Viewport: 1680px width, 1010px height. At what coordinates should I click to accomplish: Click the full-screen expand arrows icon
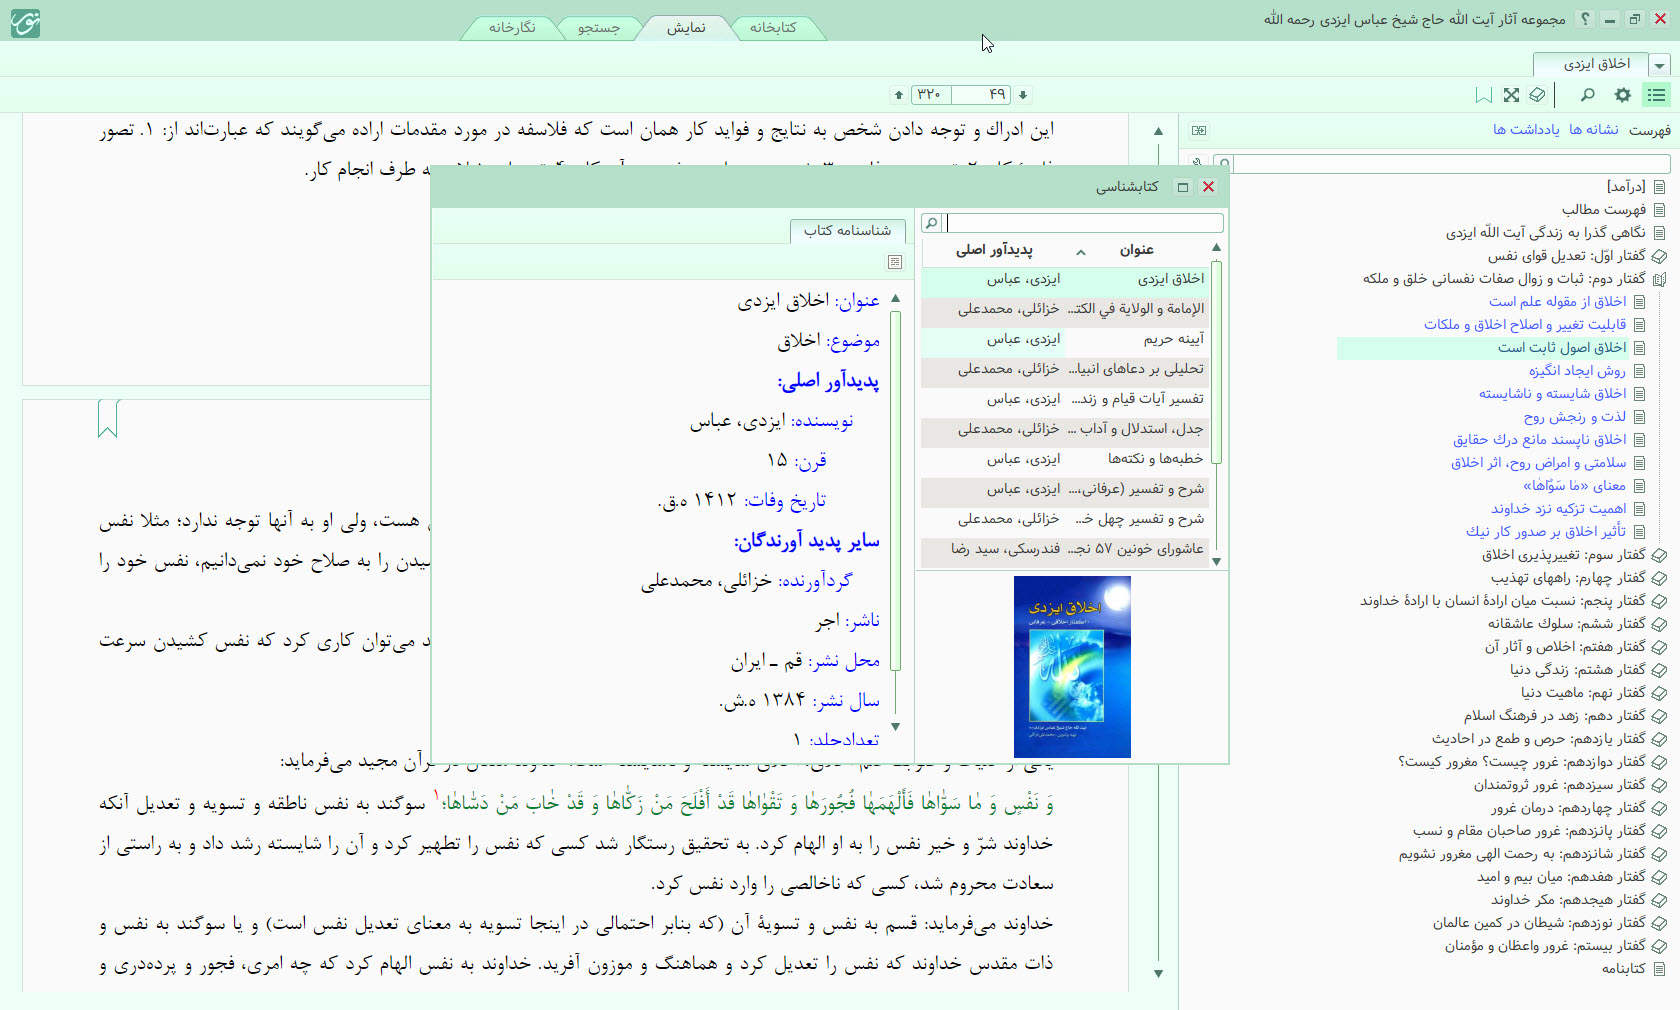pyautogui.click(x=1511, y=95)
